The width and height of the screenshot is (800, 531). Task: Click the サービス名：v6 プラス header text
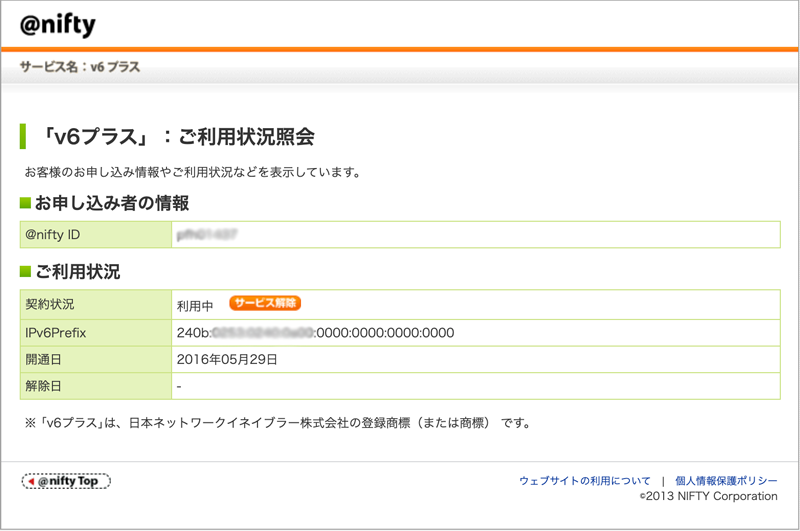pos(80,67)
